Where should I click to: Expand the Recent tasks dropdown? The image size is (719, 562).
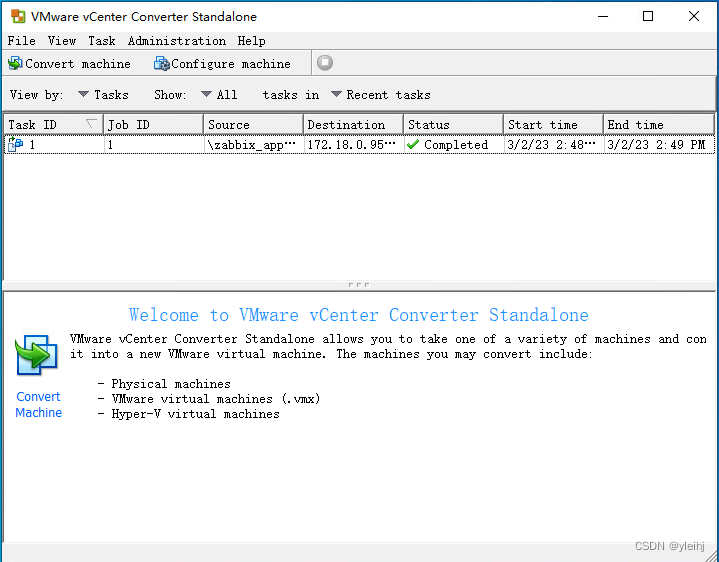click(x=381, y=95)
